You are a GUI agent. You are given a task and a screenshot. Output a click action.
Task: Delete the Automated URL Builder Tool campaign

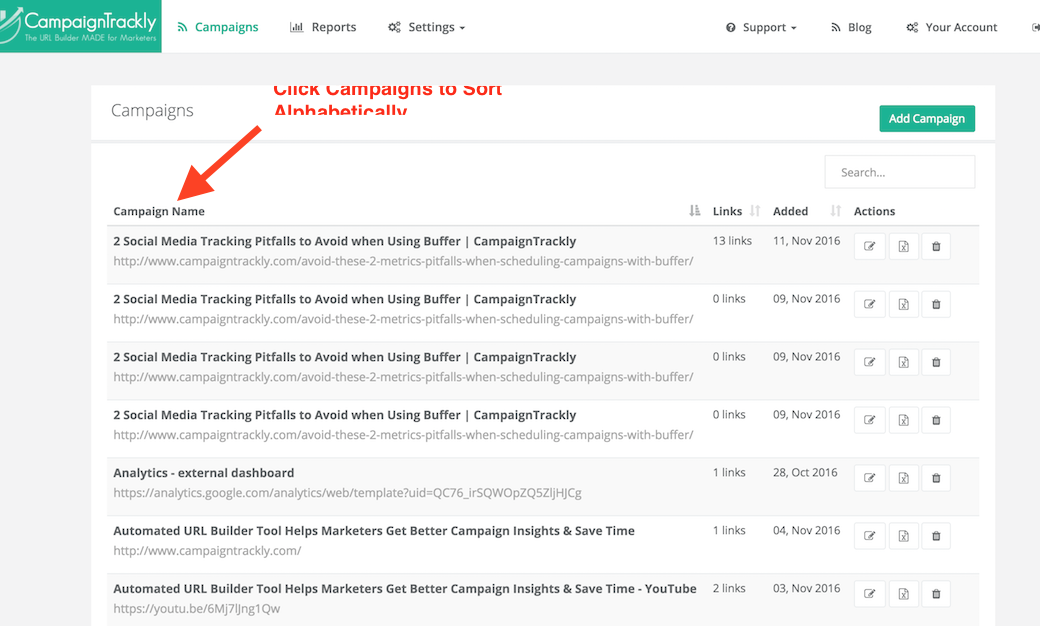936,536
